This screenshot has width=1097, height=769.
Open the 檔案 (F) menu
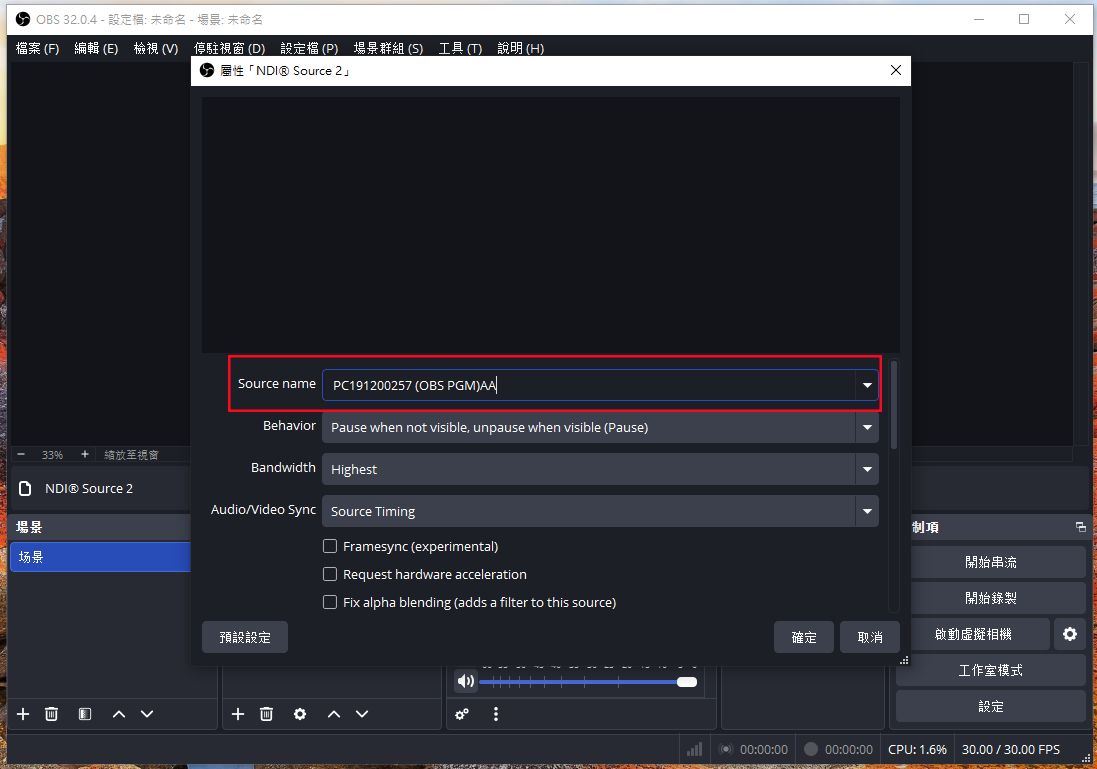37,48
